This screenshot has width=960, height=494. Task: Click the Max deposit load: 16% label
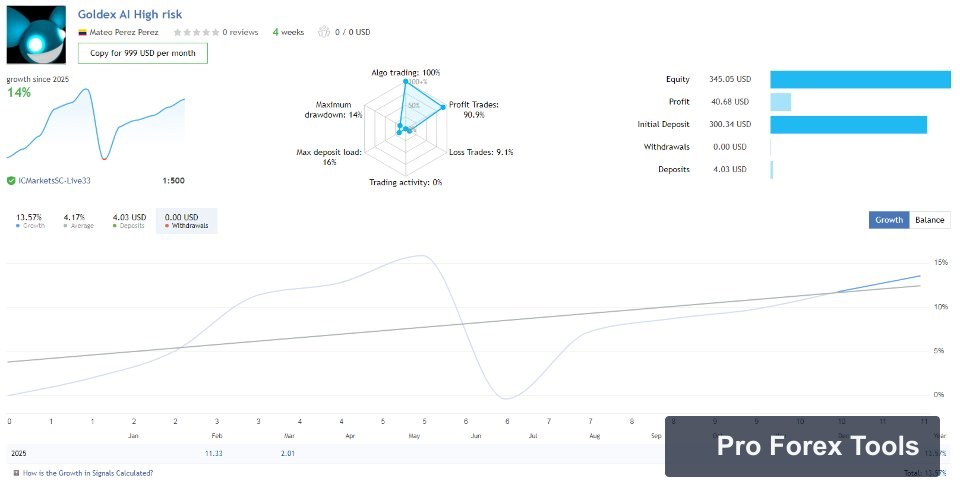pos(329,157)
